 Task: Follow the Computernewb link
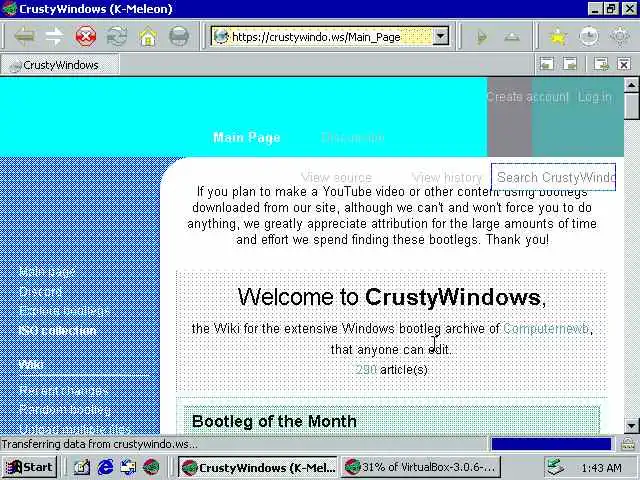547,329
